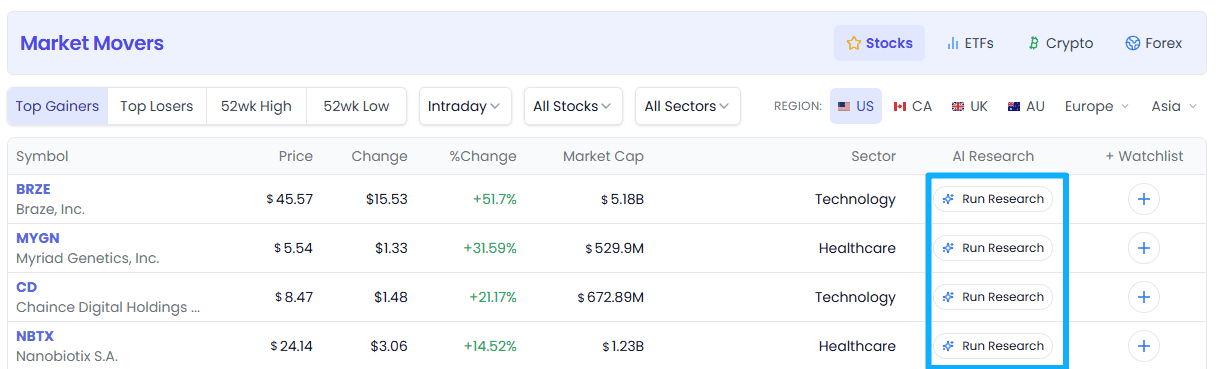Viewport: 1218px width, 369px height.
Task: Sort by the Market Cap column header
Action: 603,156
